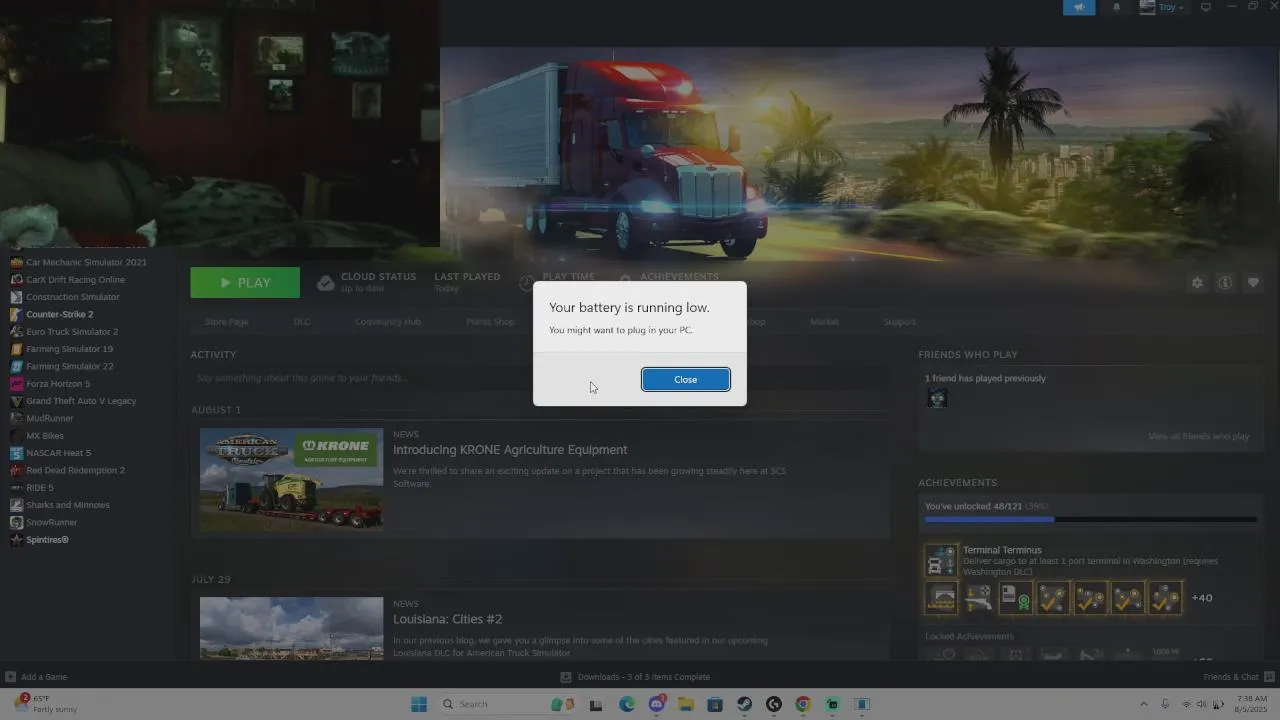1280x720 pixels.
Task: Click Last Played info
Action: [467, 282]
